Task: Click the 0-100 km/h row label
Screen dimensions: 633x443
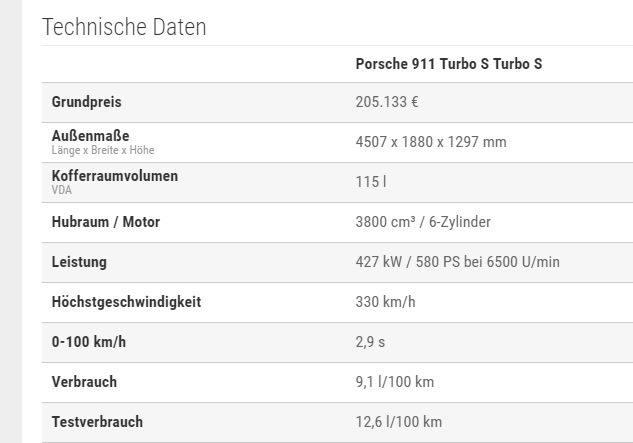Action: pyautogui.click(x=89, y=342)
